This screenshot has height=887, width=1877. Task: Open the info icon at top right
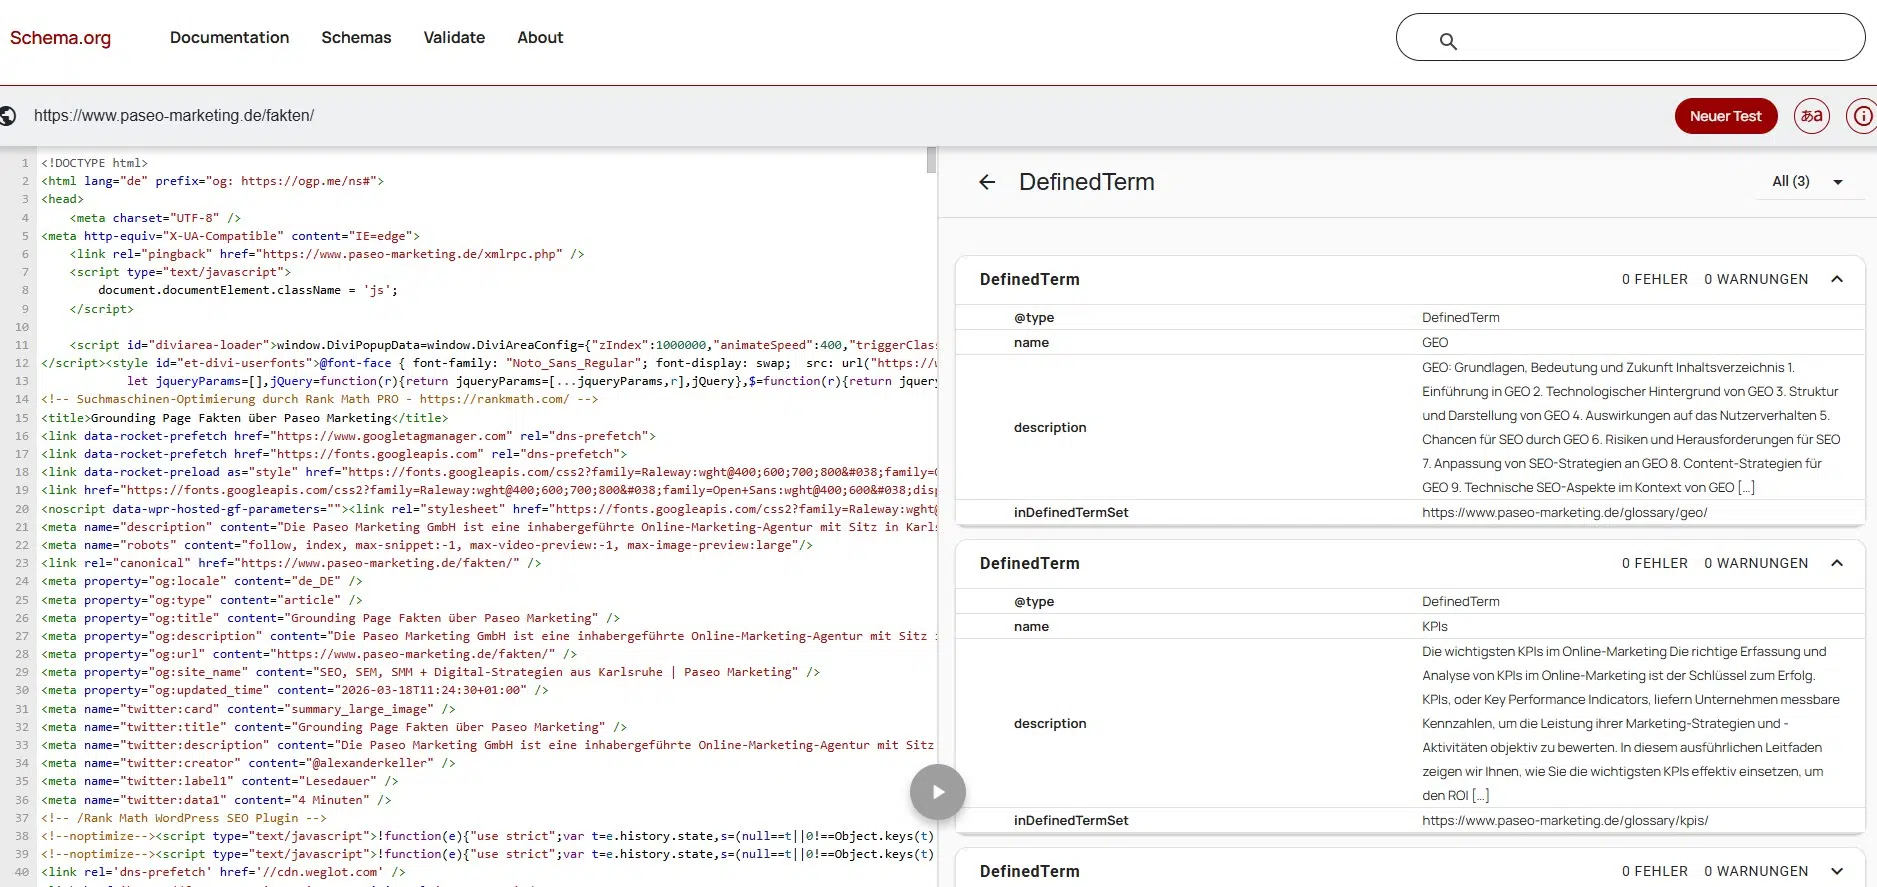pyautogui.click(x=1862, y=116)
